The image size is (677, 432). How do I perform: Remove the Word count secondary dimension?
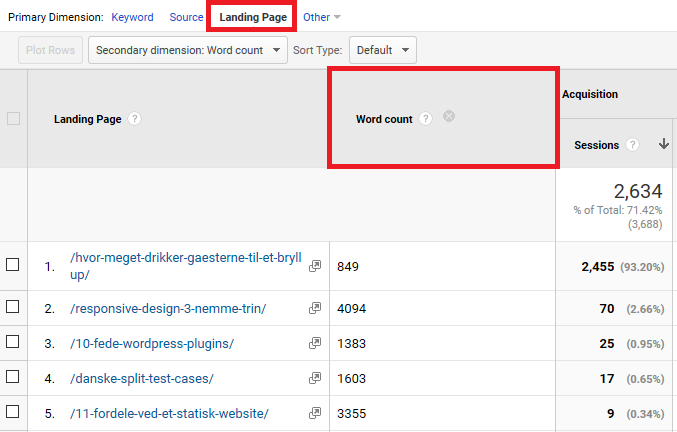449,116
